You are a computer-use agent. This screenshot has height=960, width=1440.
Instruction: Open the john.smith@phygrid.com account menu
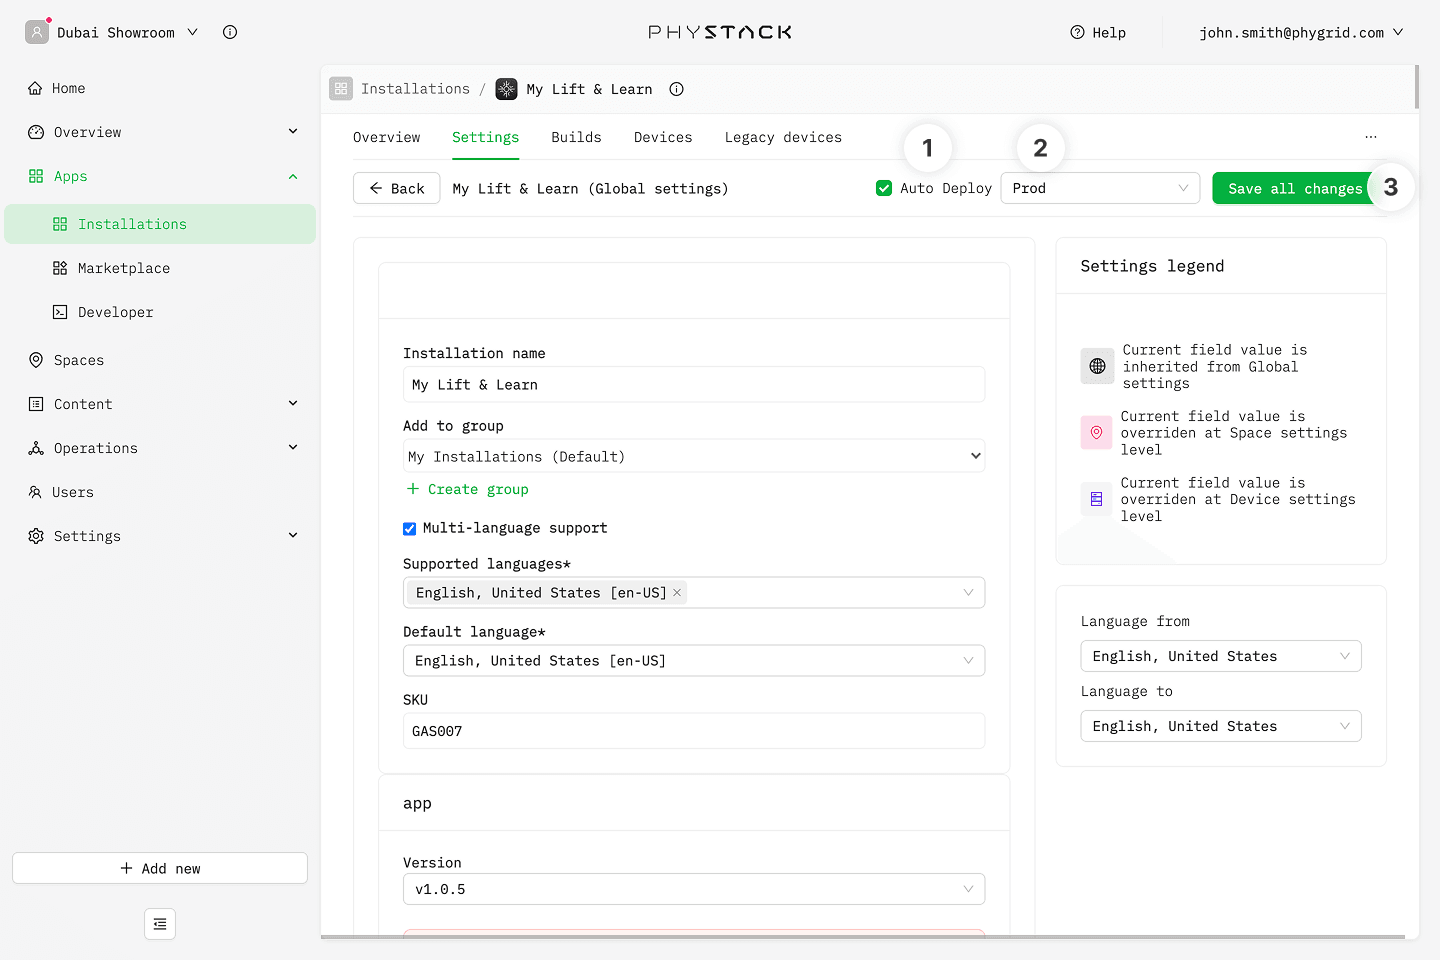click(x=1301, y=32)
